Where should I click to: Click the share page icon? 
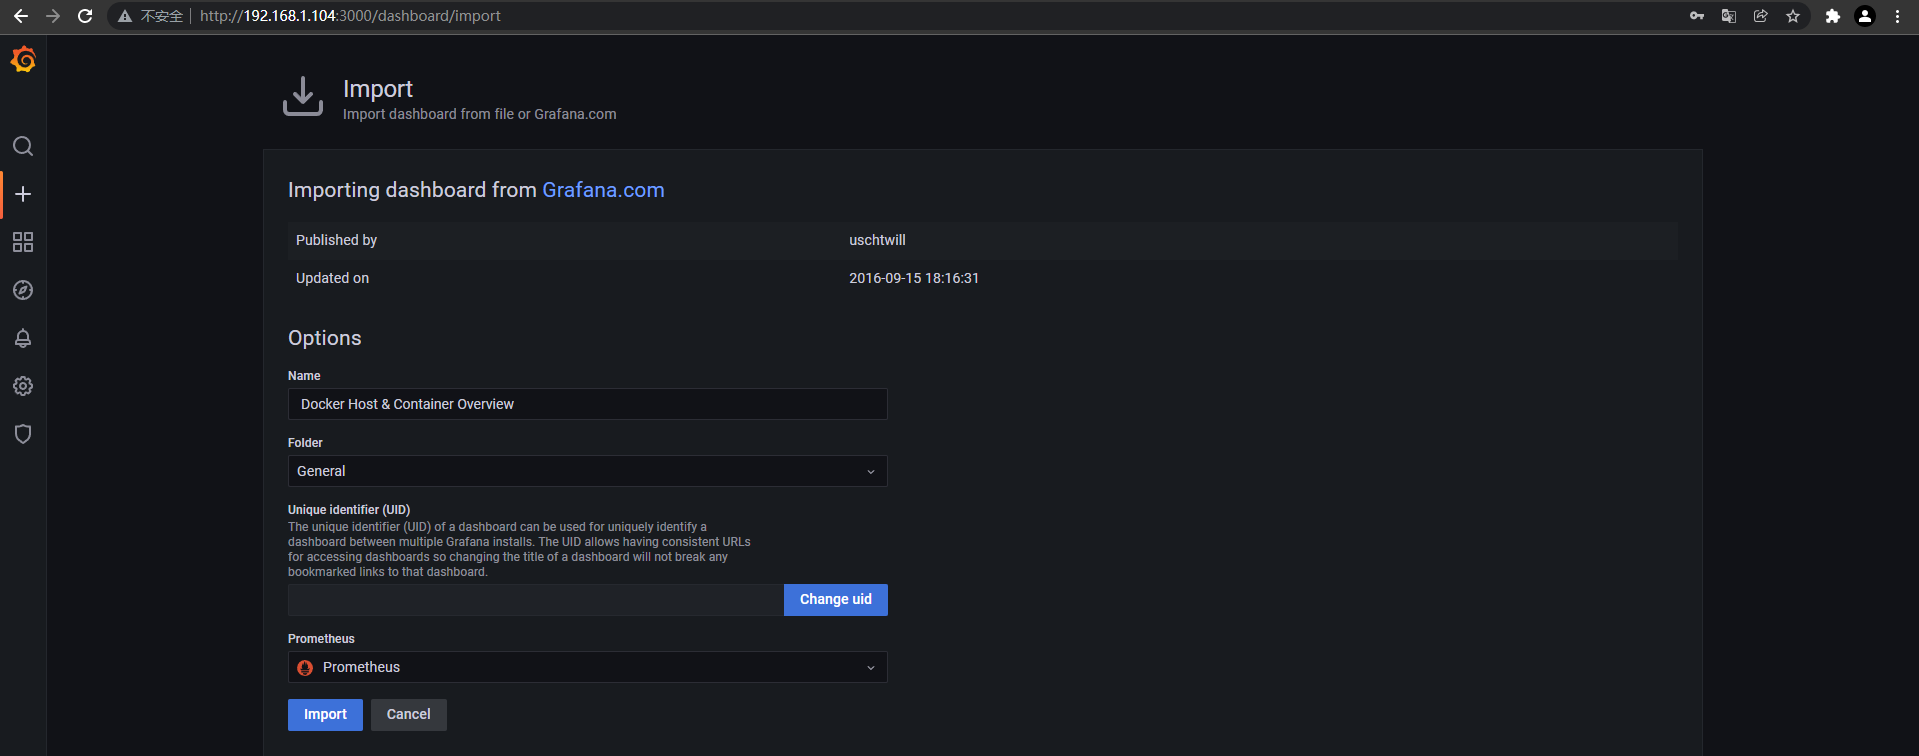pos(1761,16)
